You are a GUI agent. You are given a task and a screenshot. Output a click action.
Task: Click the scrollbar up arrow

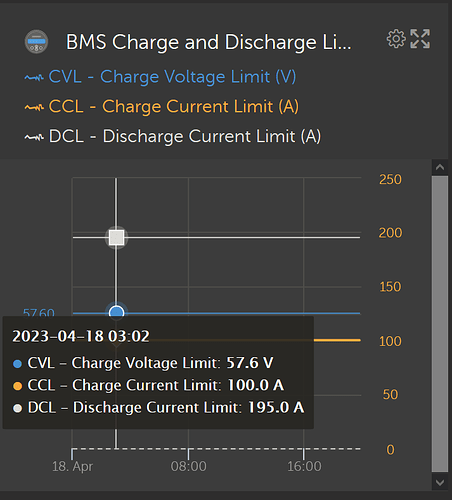[440, 167]
